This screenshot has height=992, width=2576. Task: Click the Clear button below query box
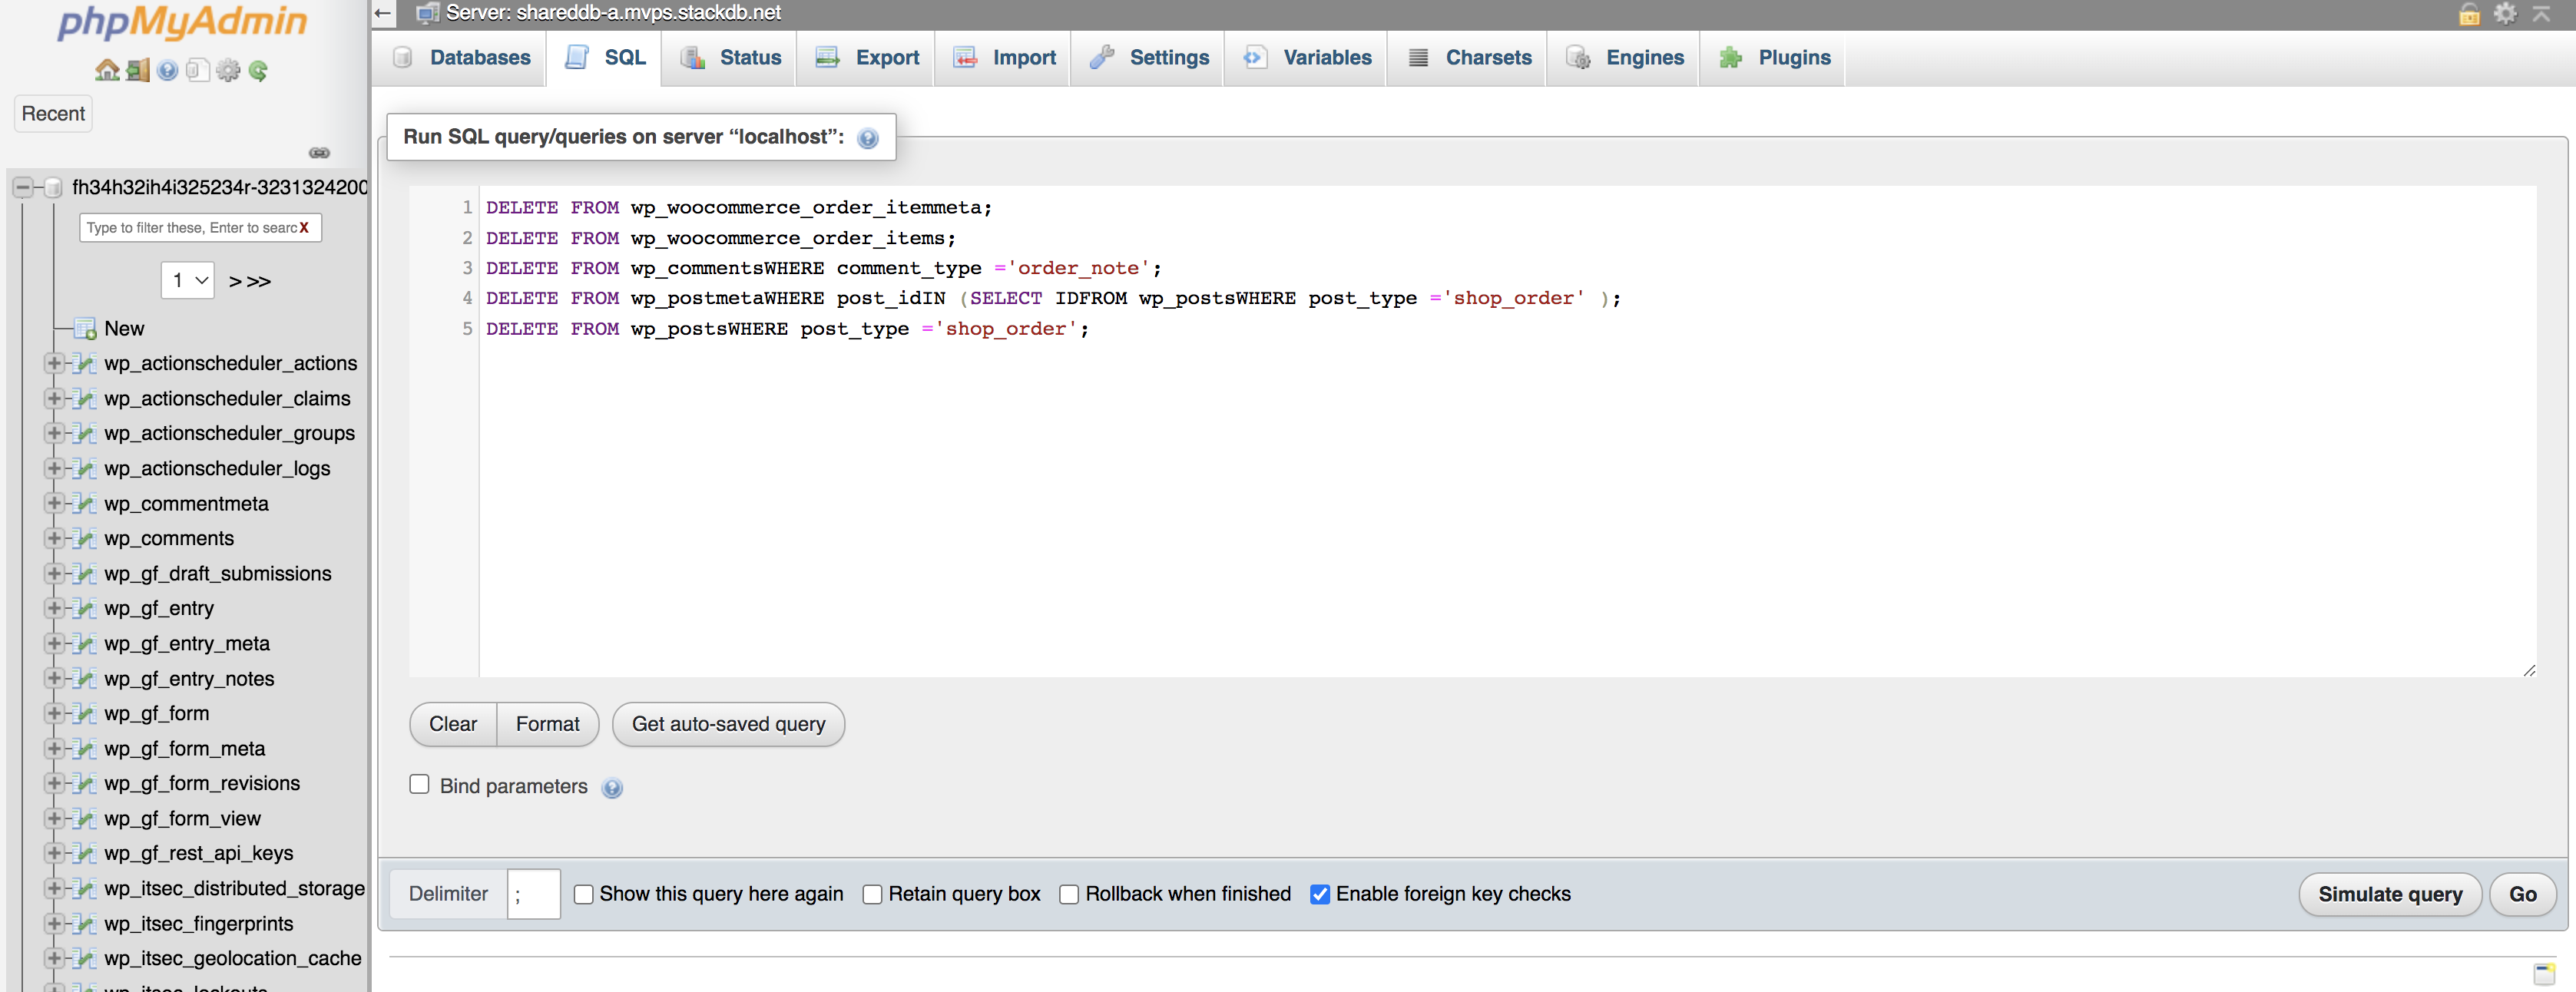[x=453, y=725]
